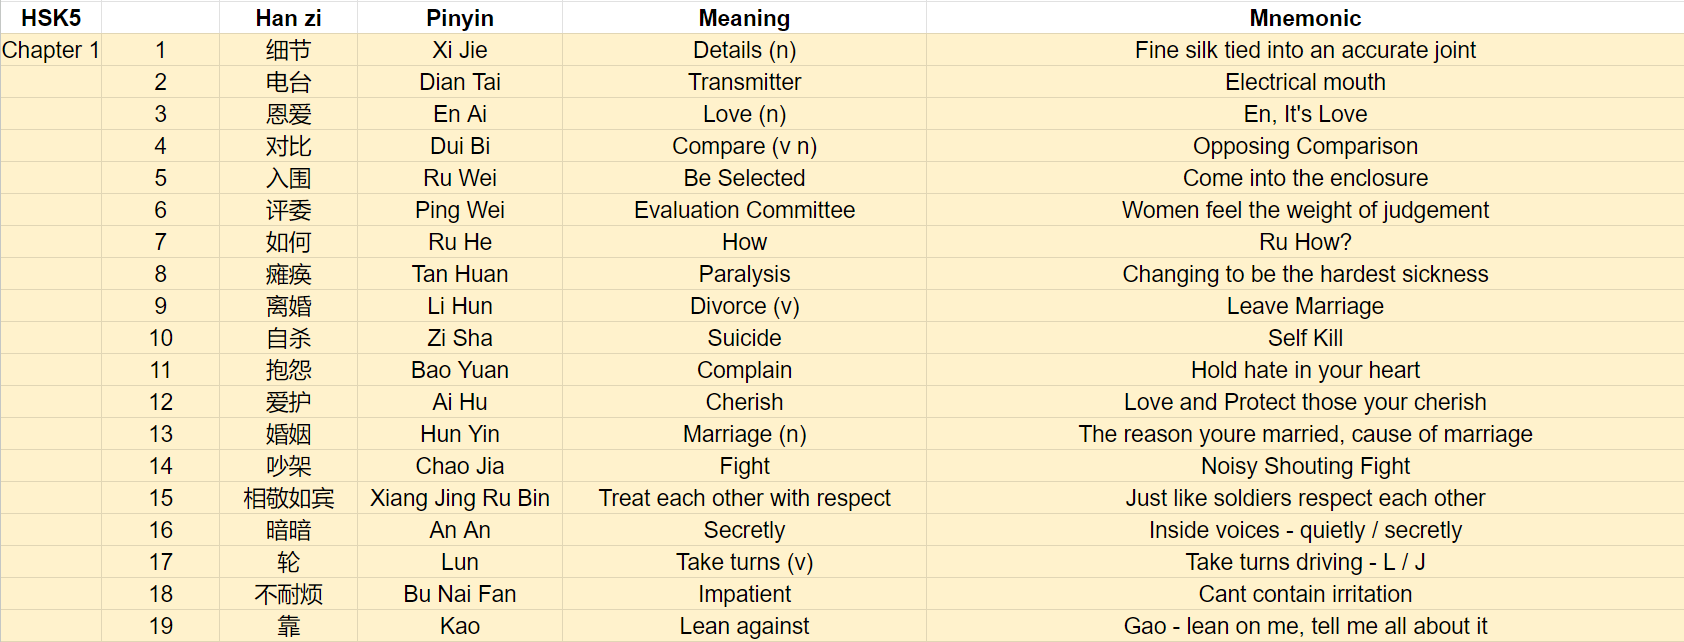Select the Dian Tai pinyin cell
This screenshot has height=642, width=1684.
[460, 82]
